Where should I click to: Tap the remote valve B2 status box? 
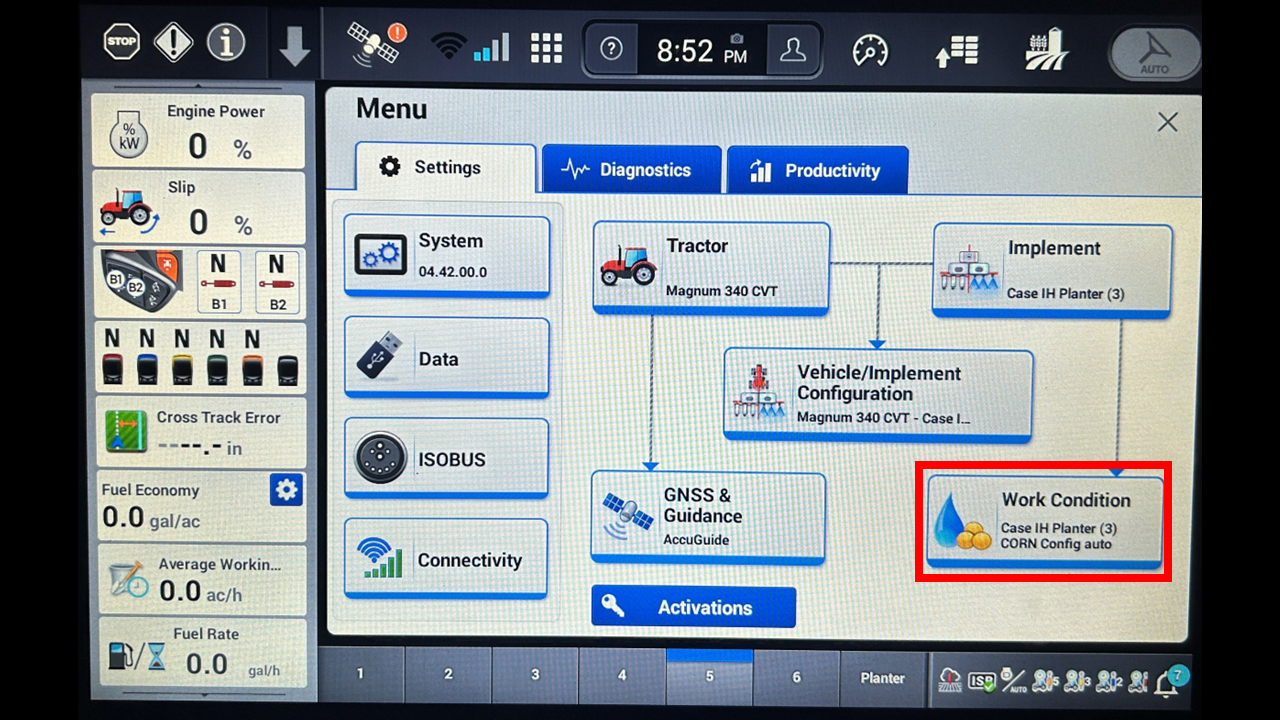(x=277, y=281)
